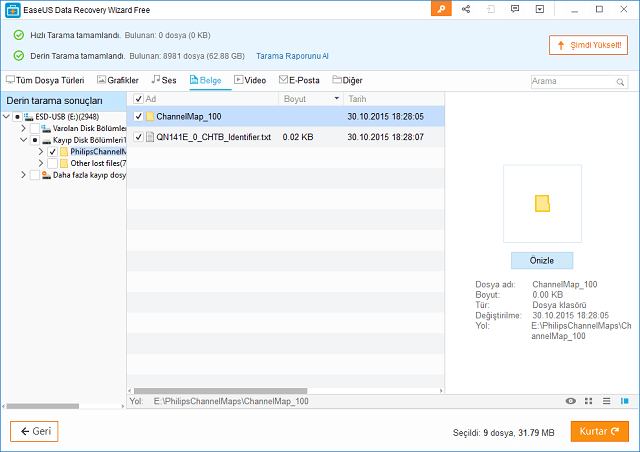Screen dimensions: 640x452
Task: Uncheck the ChannelMap_100 folder checkbox
Action: pos(139,117)
